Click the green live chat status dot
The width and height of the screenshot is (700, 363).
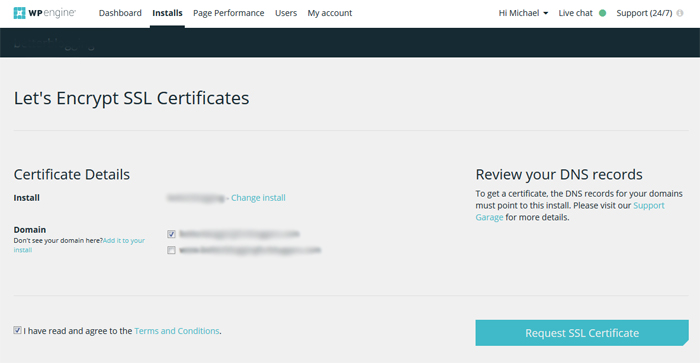pyautogui.click(x=602, y=13)
